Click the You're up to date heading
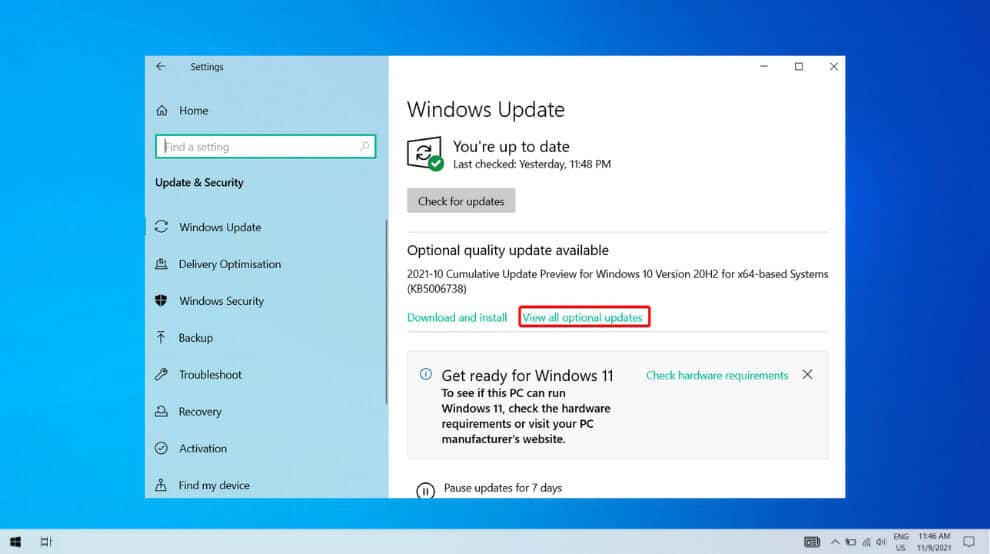The image size is (990, 554). pos(511,147)
